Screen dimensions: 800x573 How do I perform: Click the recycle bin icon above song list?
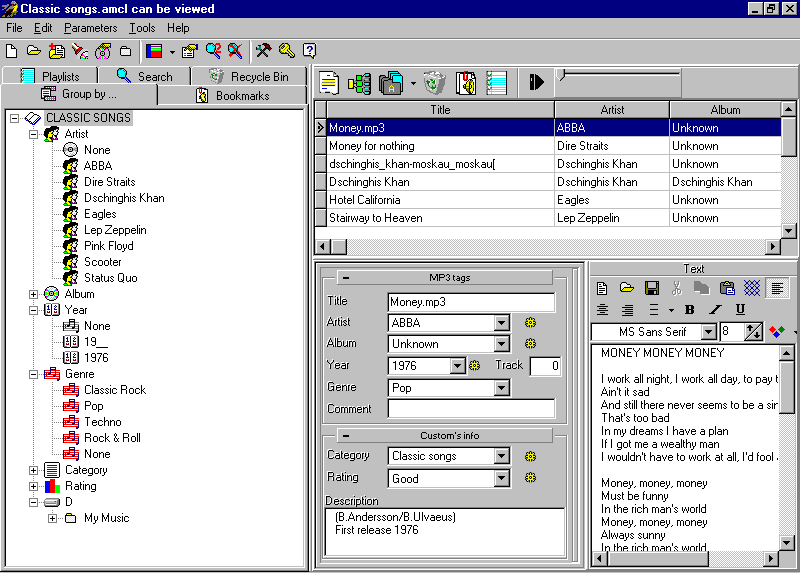[x=434, y=83]
